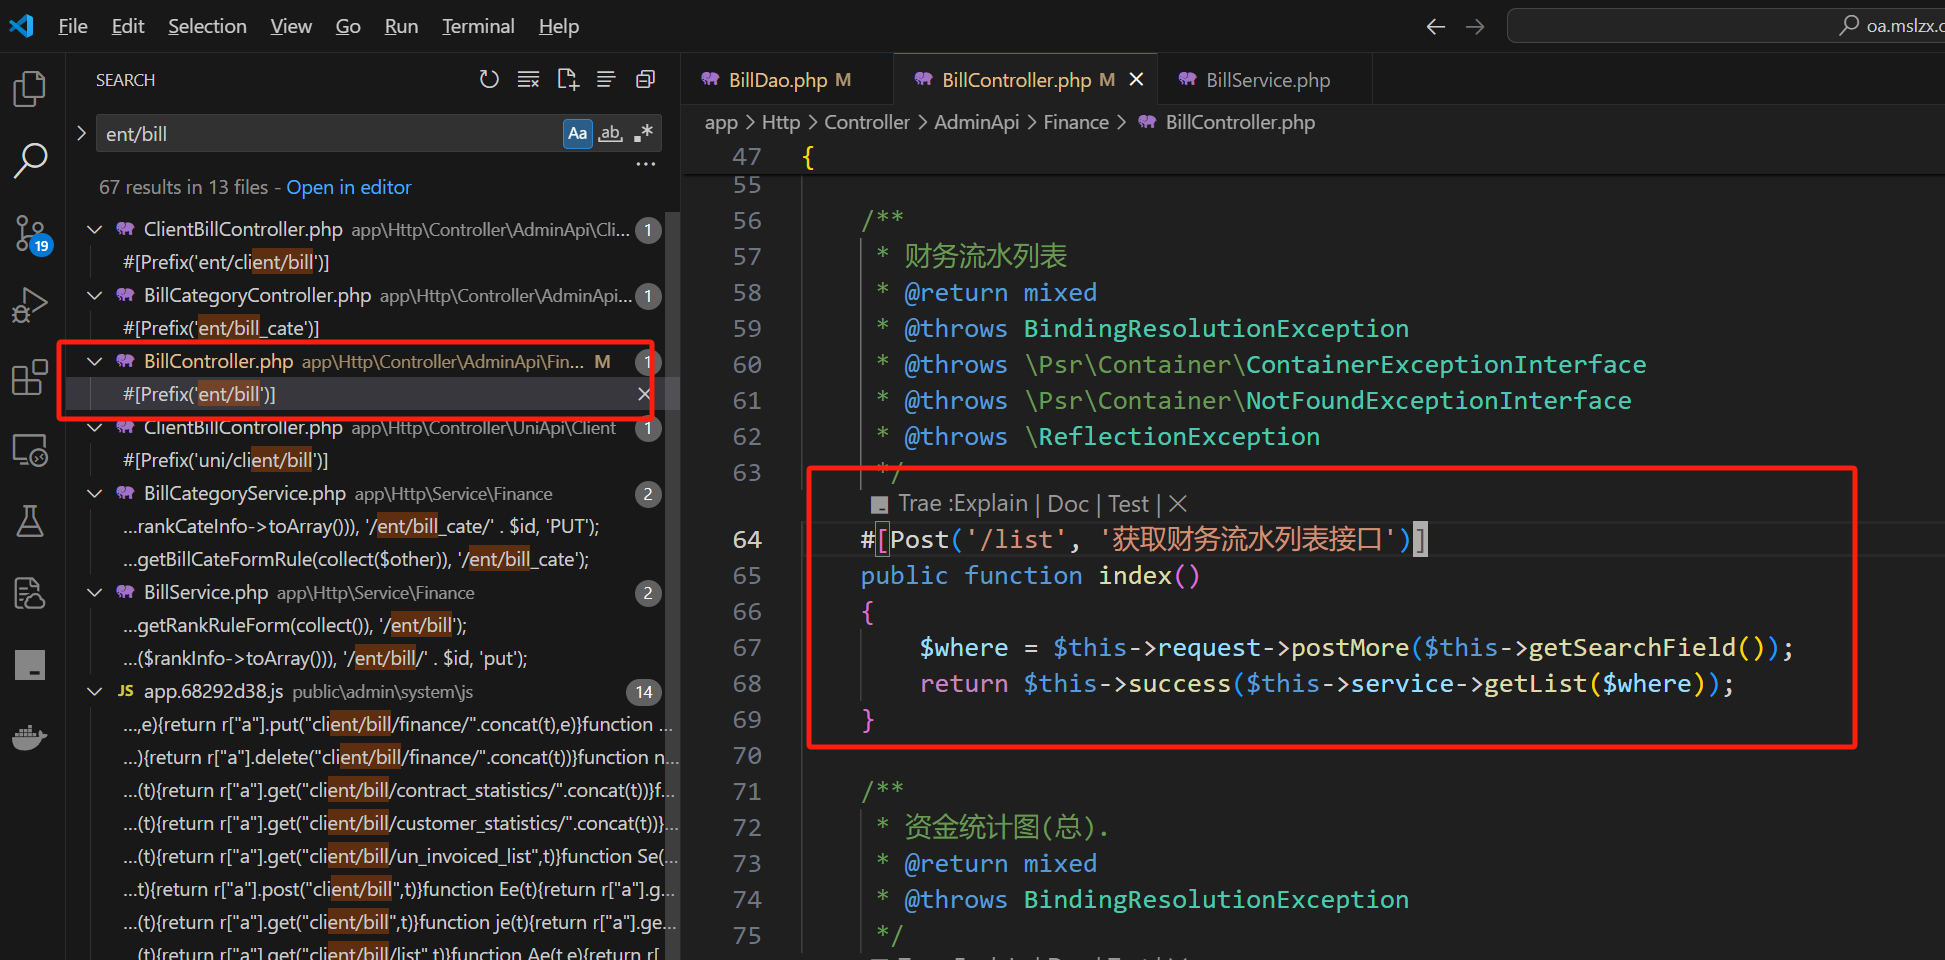Click the VS Code logo icon
Viewport: 1945px width, 960px height.
point(22,26)
